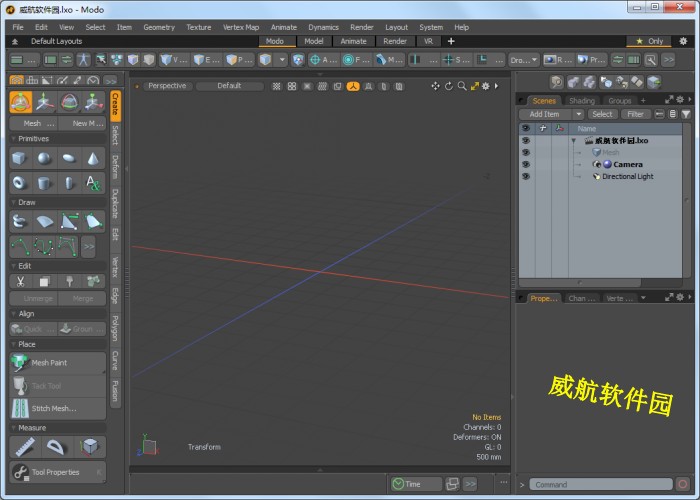Viewport: 700px width, 500px height.
Task: Open the Geometry menu
Action: click(159, 27)
